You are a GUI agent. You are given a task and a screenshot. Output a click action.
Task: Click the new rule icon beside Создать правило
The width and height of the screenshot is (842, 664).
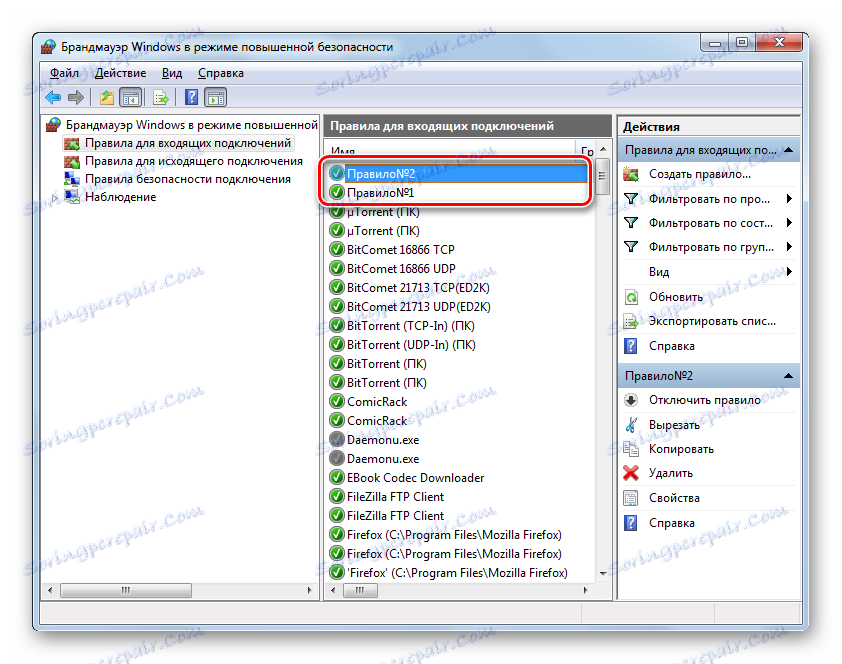(631, 174)
